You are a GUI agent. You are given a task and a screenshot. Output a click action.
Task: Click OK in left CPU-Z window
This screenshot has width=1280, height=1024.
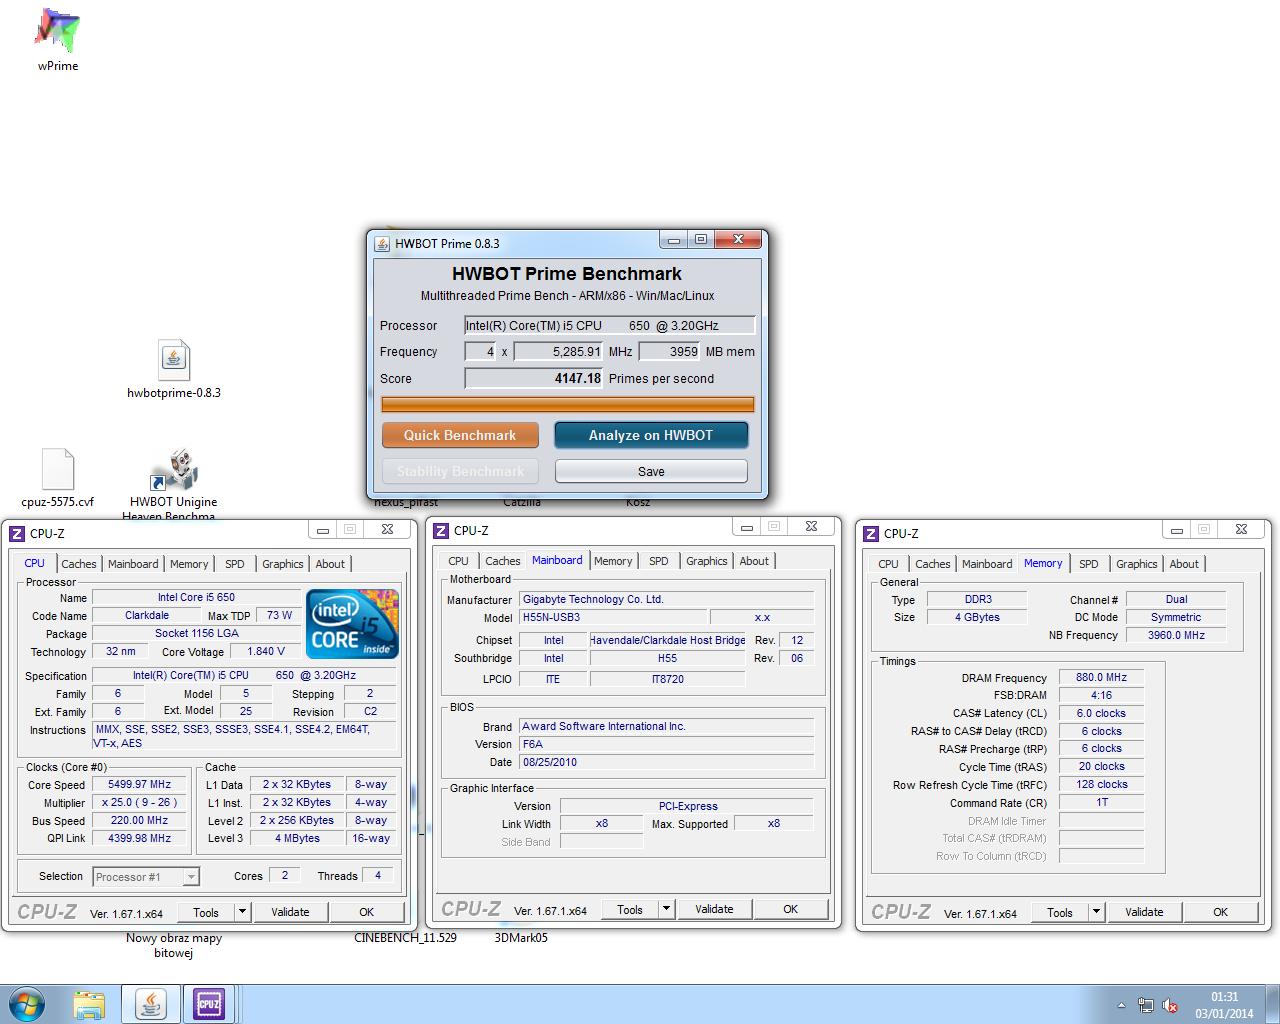click(366, 912)
